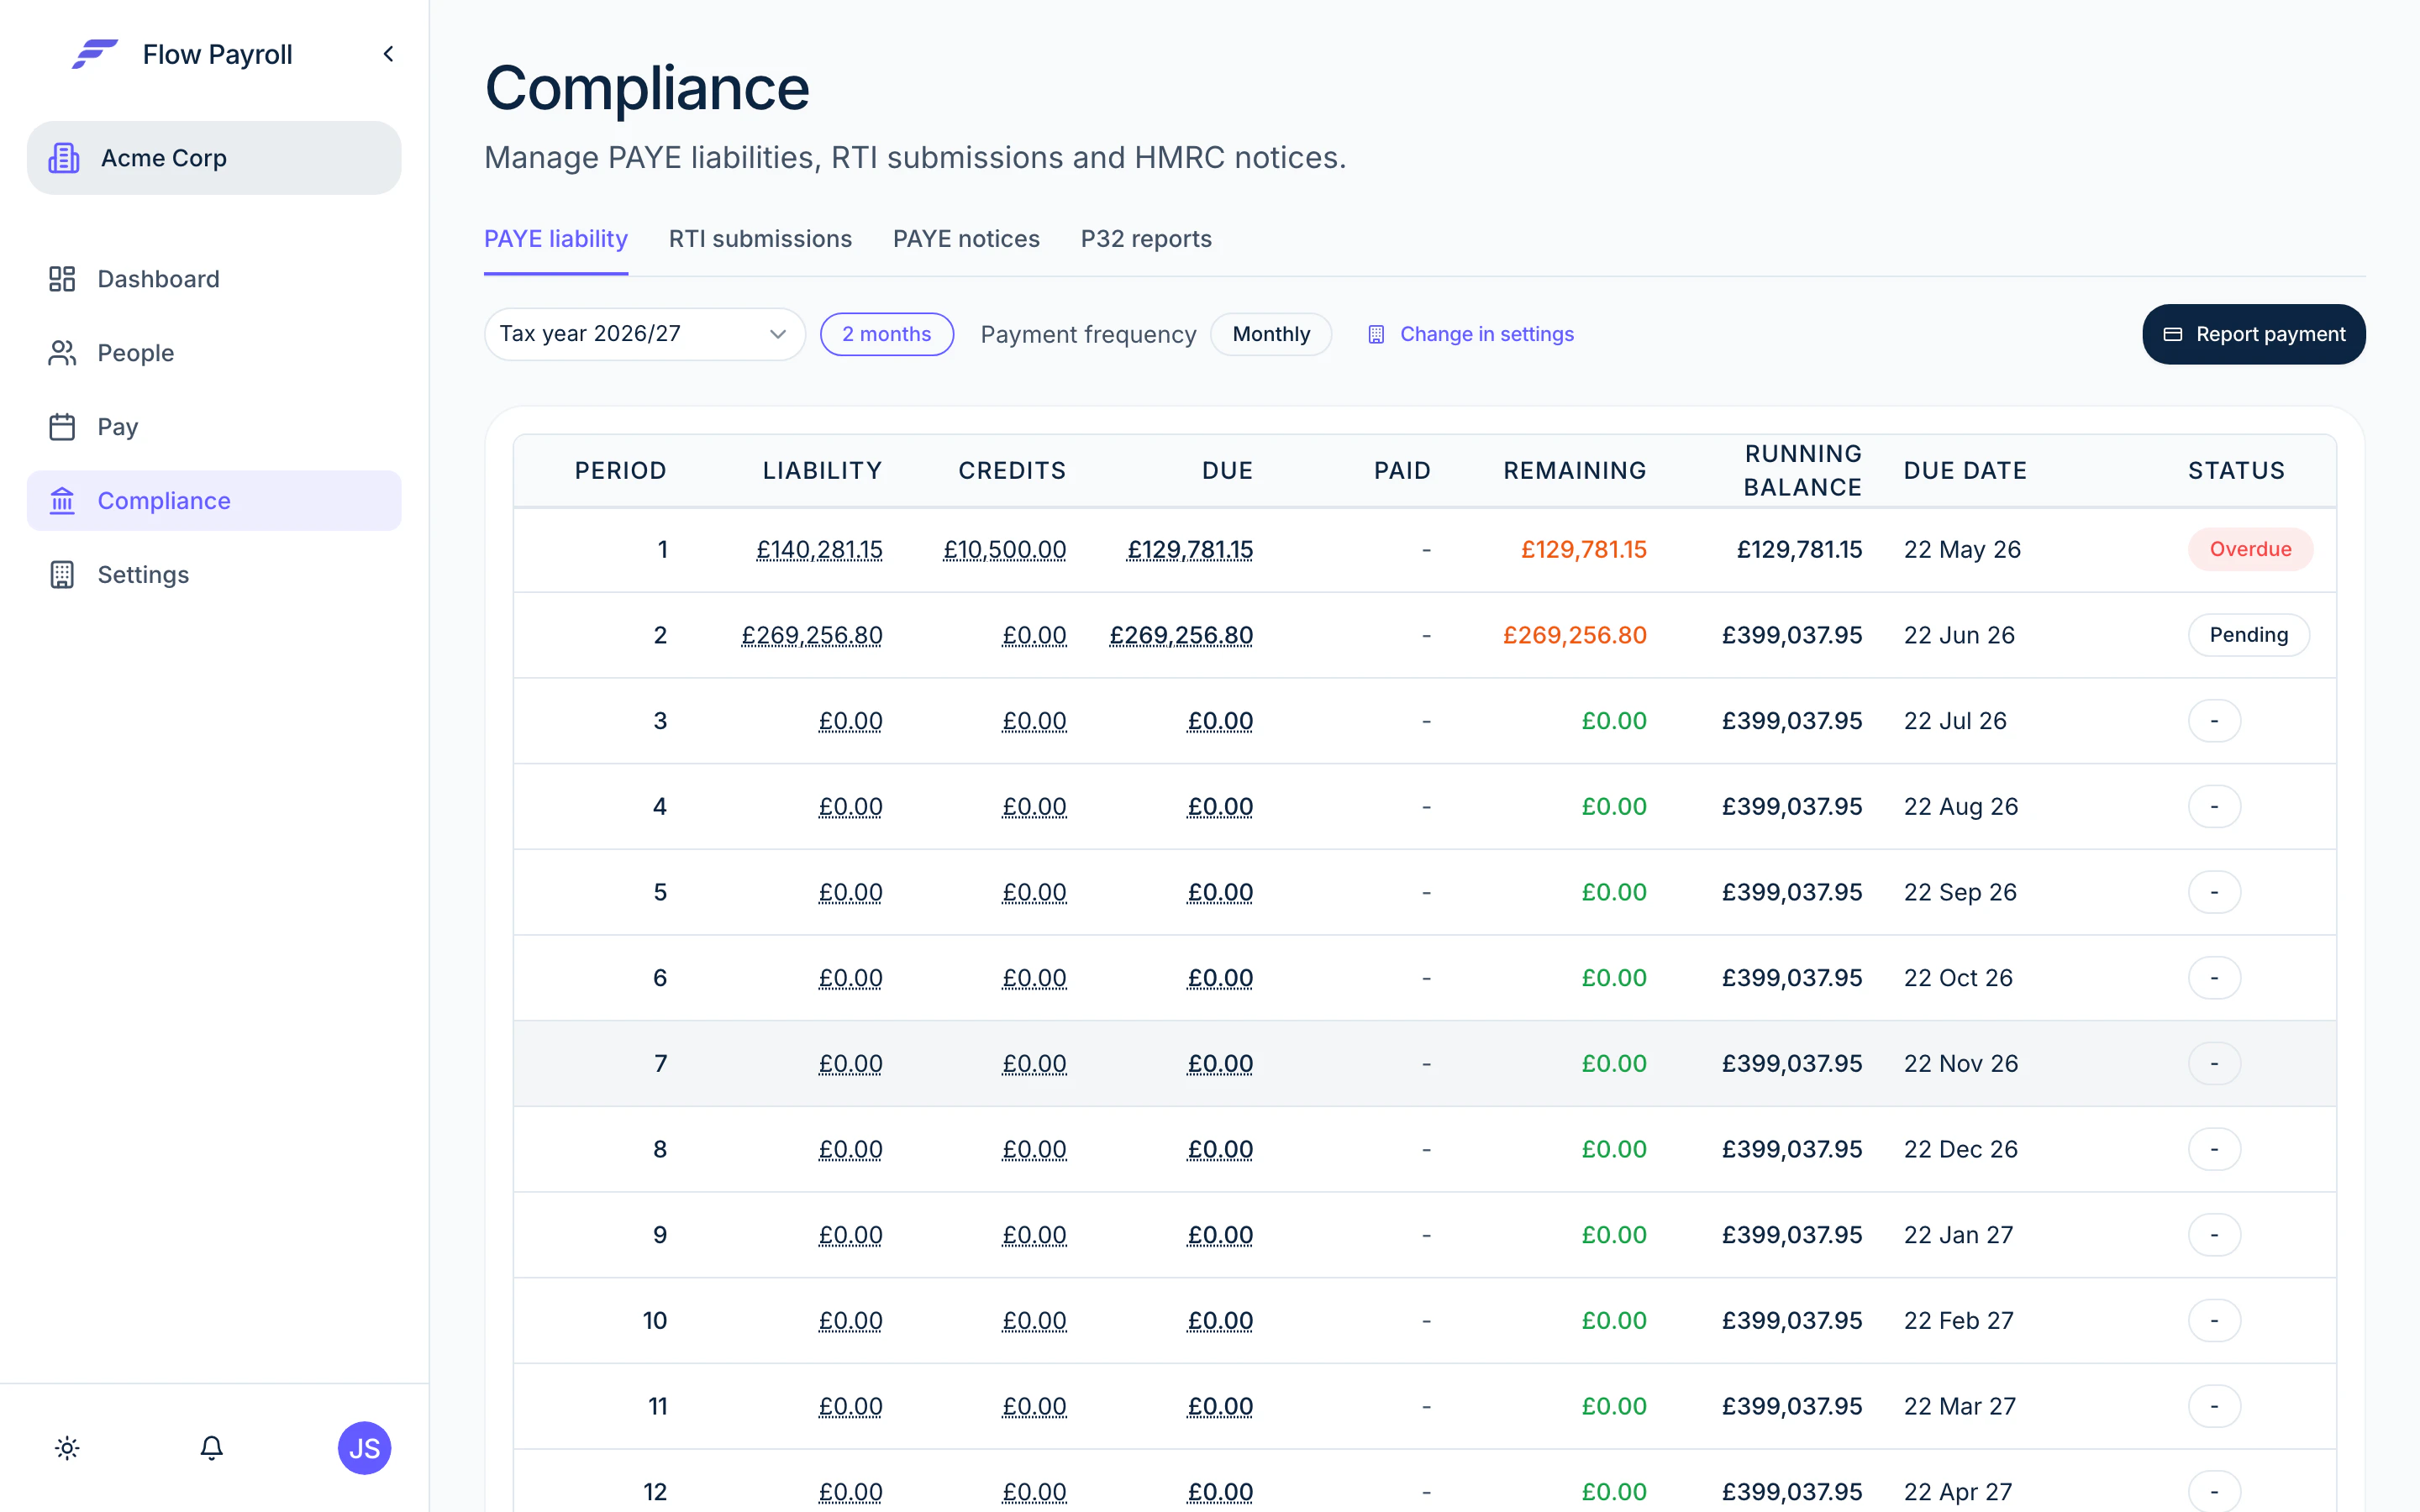
Task: Switch to the RTI submissions tab
Action: click(760, 239)
